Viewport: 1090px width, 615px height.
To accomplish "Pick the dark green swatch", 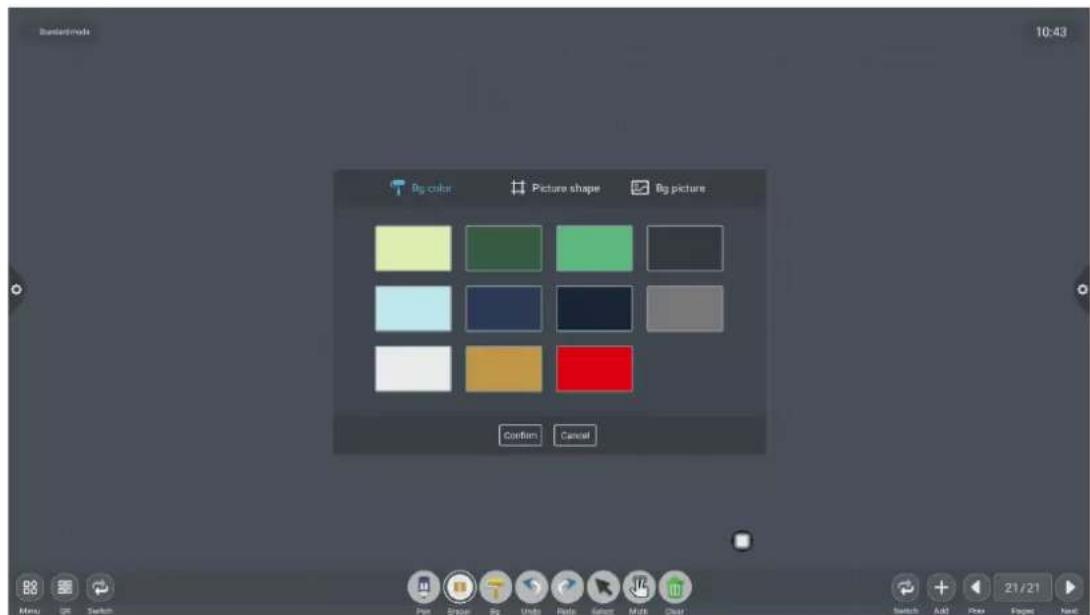I will tap(504, 248).
